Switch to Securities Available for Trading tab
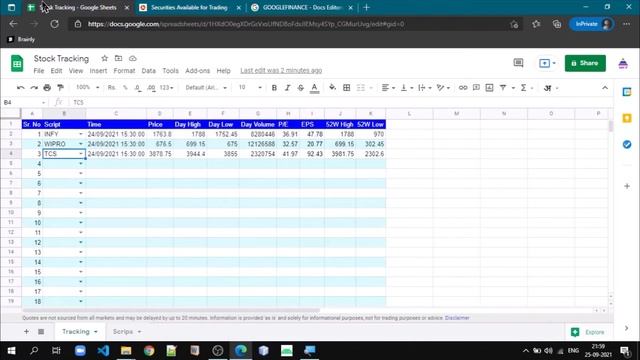The image size is (640, 360). pyautogui.click(x=189, y=7)
